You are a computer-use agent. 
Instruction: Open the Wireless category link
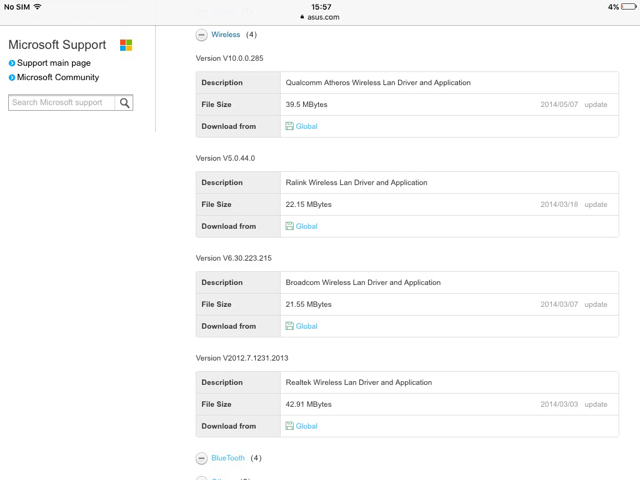(226, 35)
